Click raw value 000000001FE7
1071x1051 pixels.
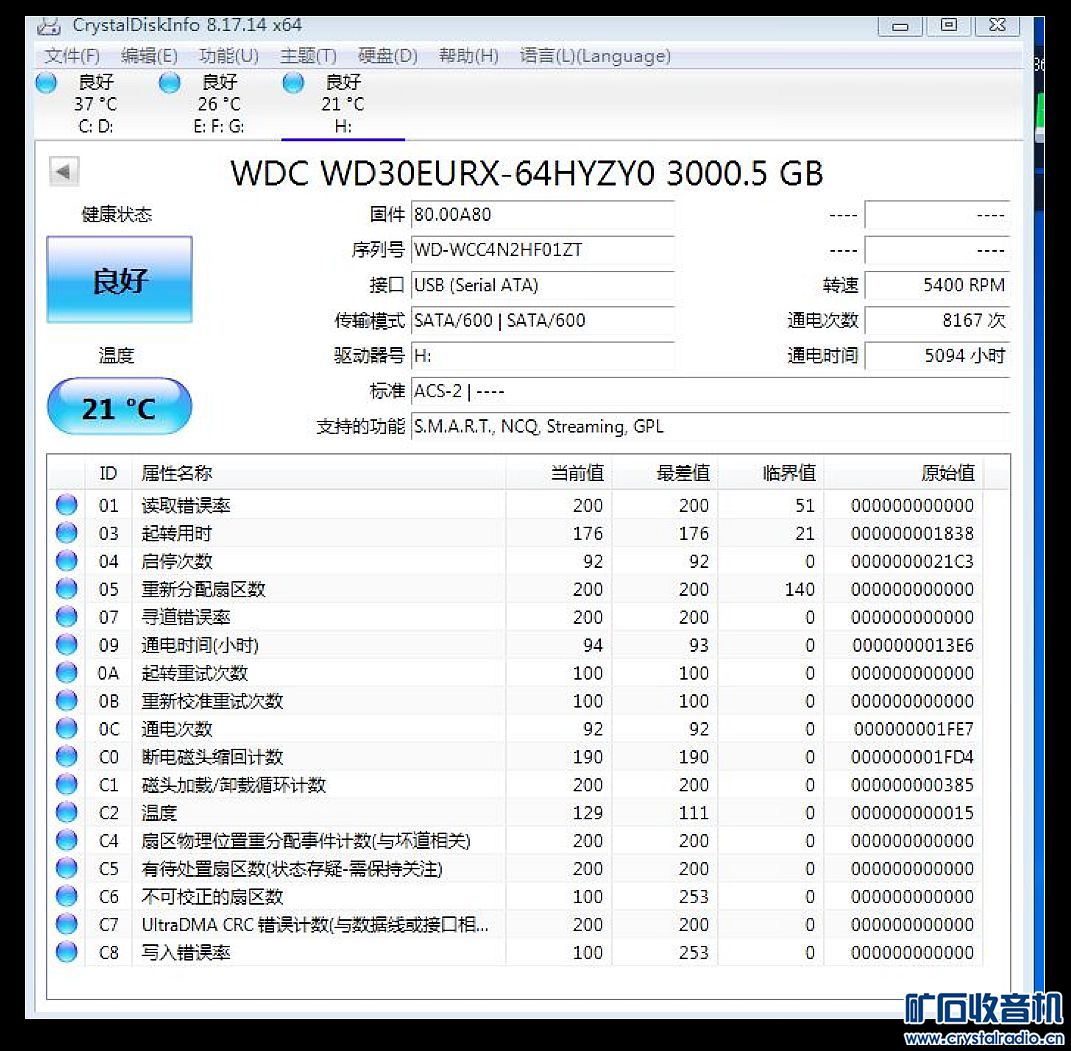[913, 729]
